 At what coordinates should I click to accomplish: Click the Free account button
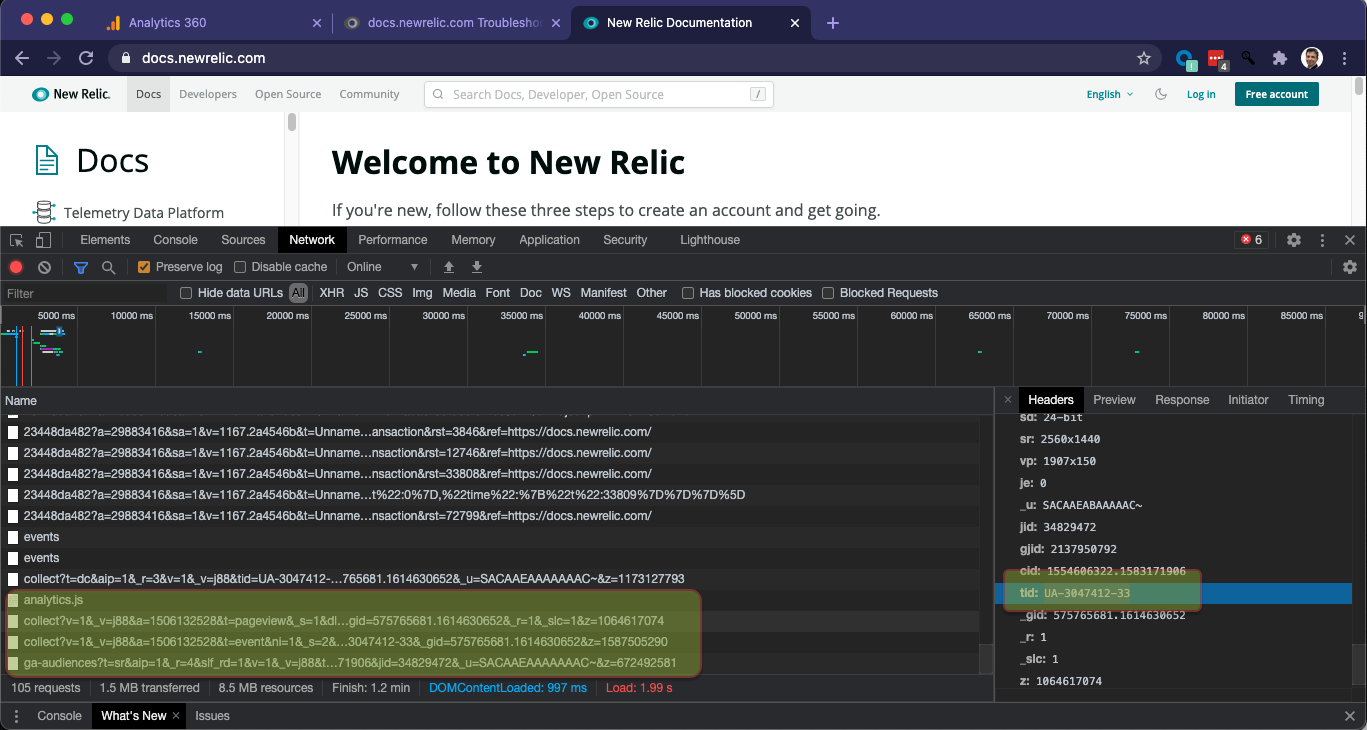pyautogui.click(x=1276, y=94)
